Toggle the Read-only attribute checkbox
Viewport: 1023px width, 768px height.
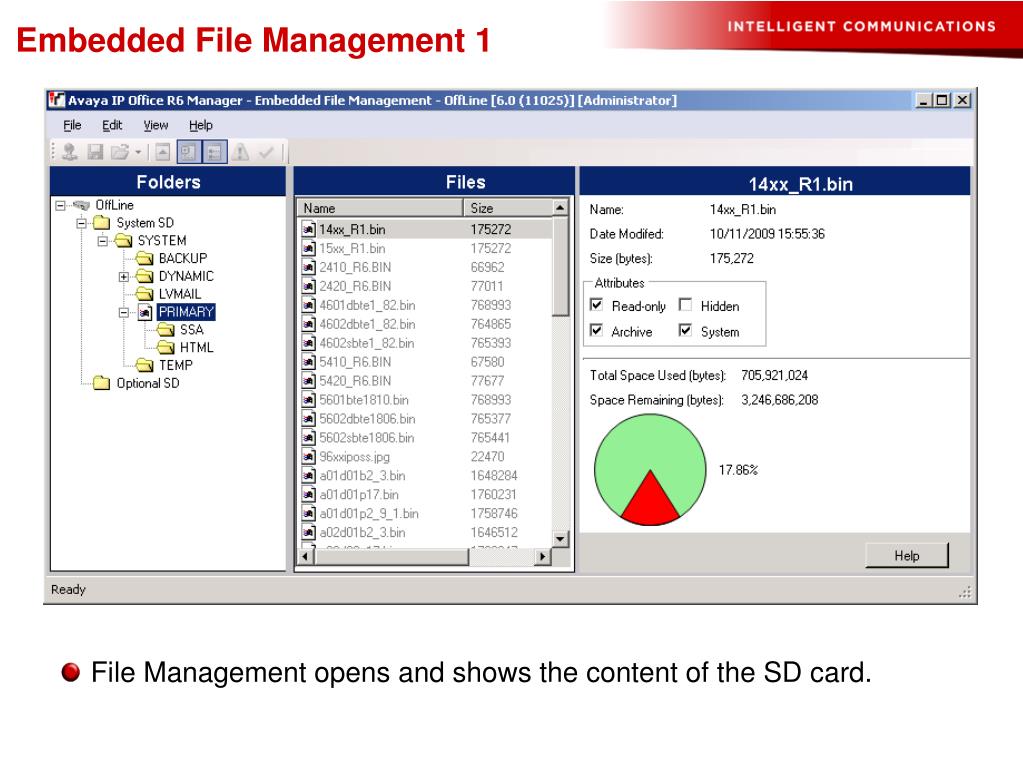596,305
